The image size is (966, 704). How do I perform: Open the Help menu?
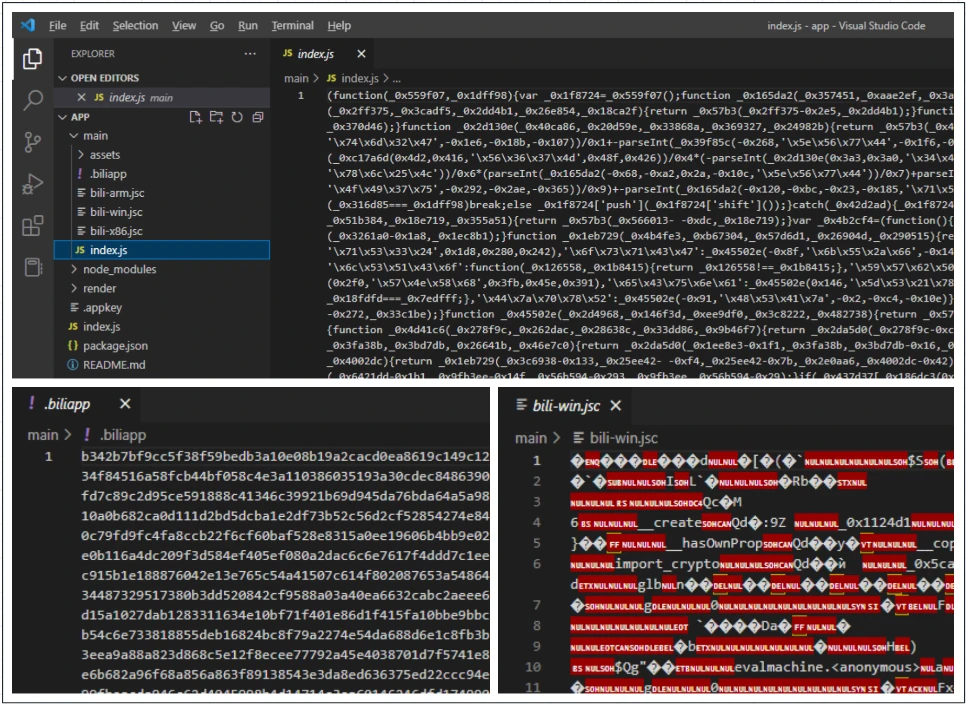[x=339, y=25]
